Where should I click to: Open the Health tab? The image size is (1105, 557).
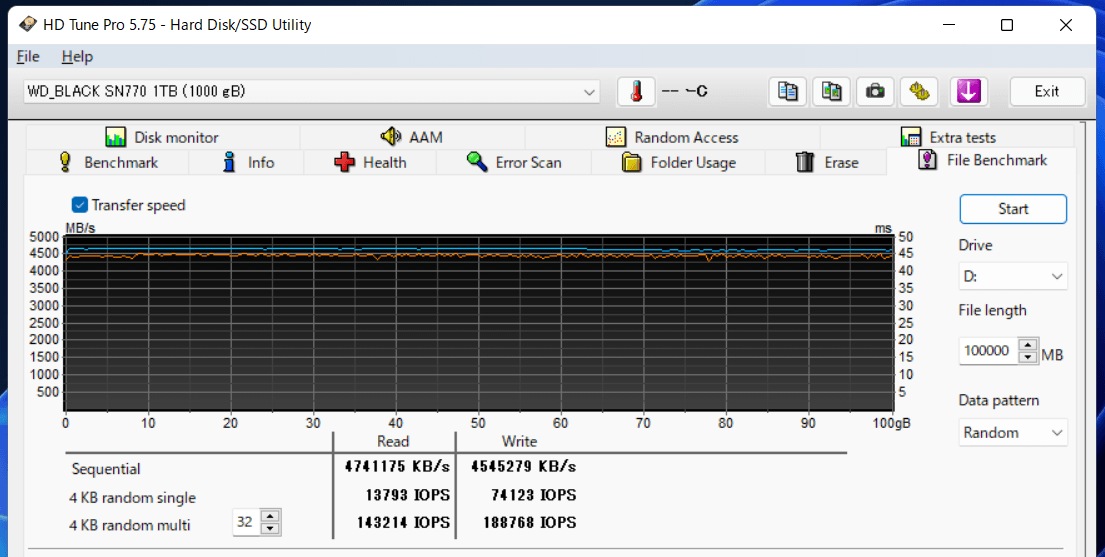(x=370, y=162)
